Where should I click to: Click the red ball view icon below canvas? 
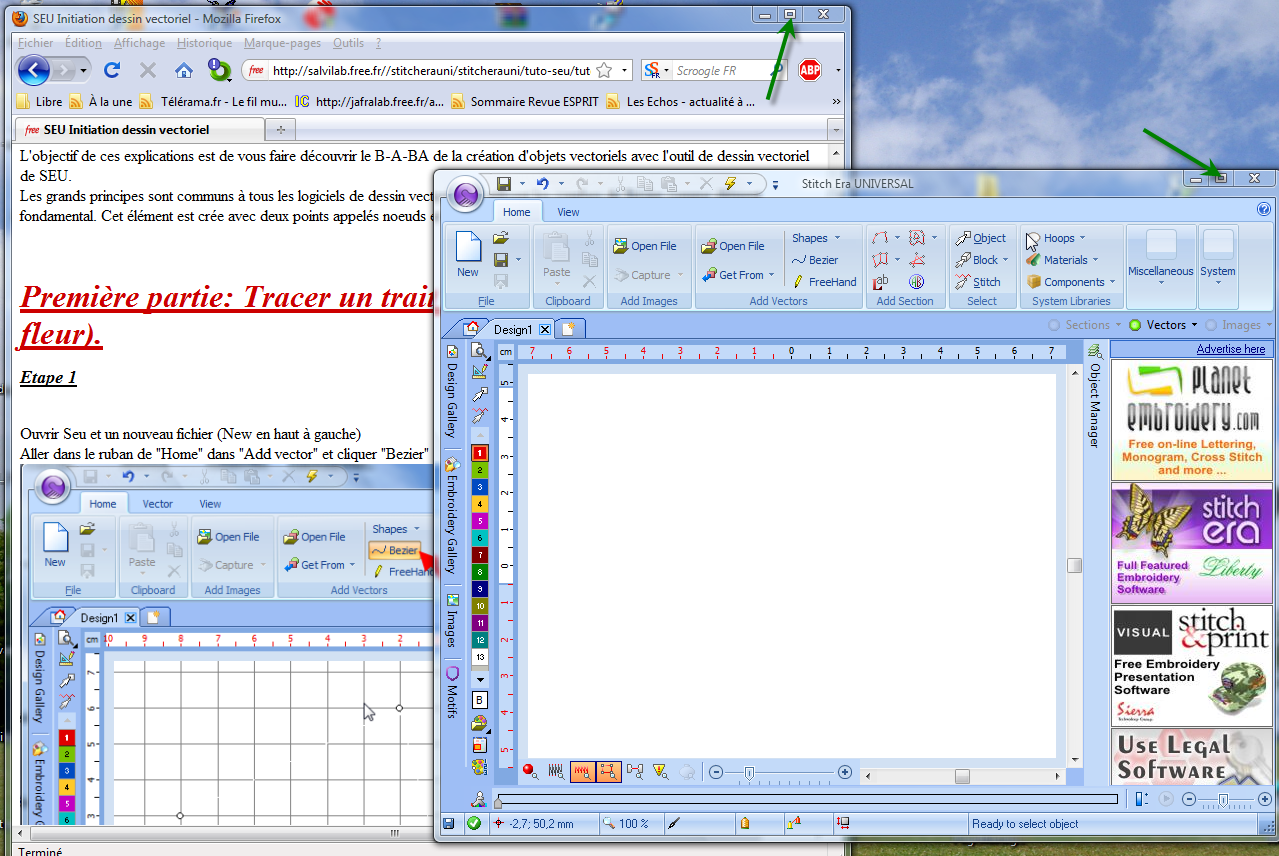point(530,771)
